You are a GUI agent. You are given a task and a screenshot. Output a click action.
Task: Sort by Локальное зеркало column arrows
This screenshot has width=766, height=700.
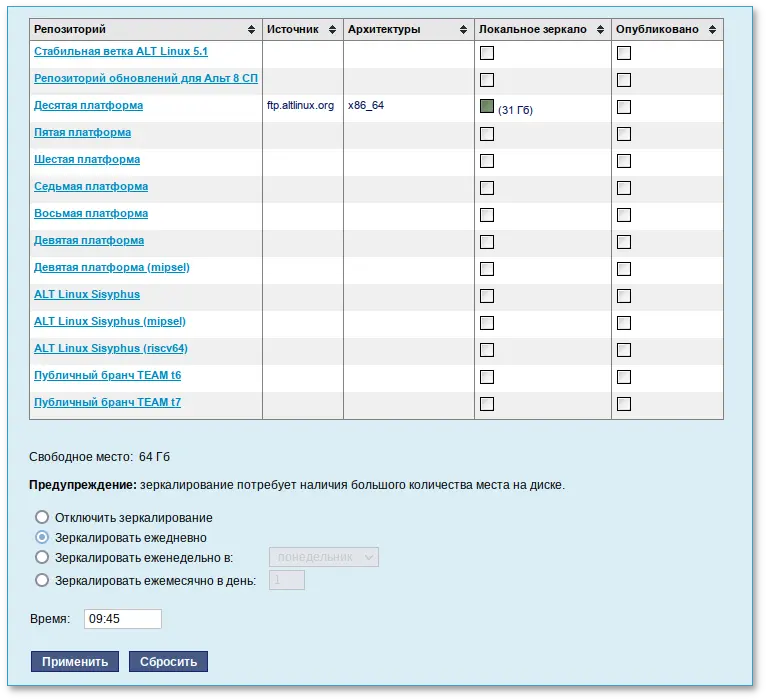point(600,29)
